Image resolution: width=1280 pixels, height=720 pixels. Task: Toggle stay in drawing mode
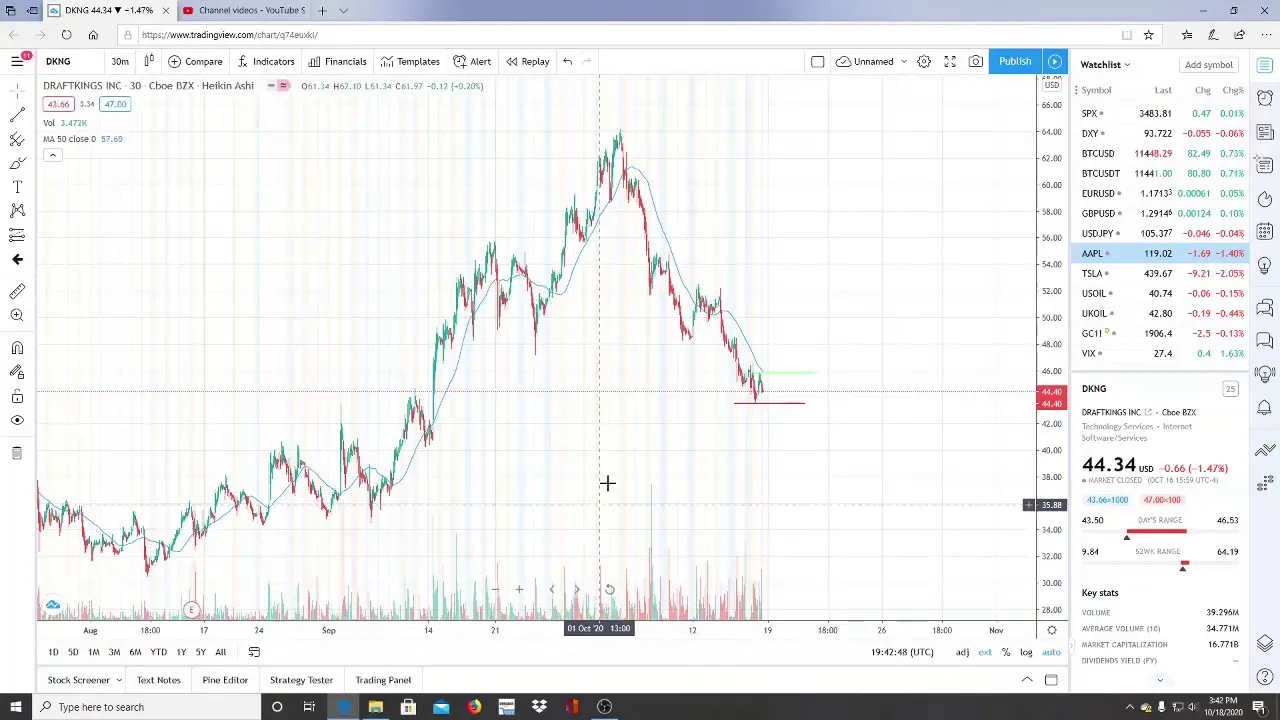point(17,372)
